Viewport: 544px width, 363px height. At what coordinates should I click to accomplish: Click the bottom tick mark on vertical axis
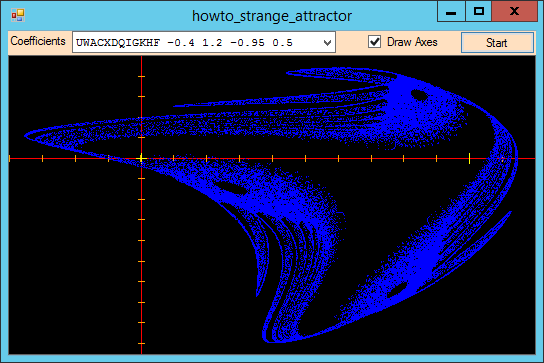[141, 344]
